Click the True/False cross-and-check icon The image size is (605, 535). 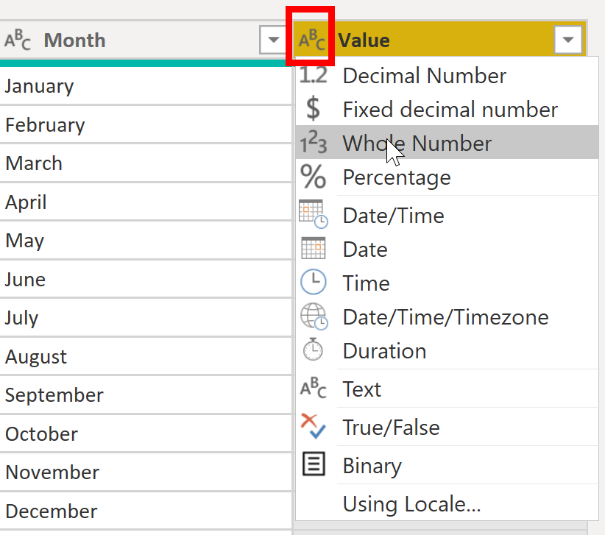coord(313,426)
